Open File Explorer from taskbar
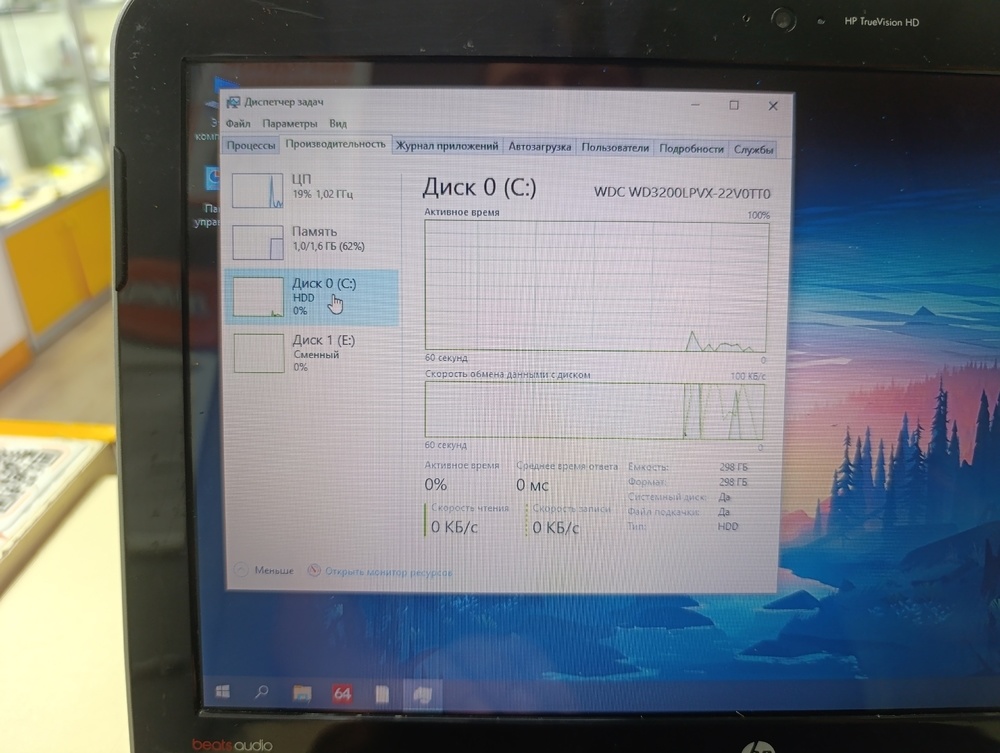 [302, 694]
